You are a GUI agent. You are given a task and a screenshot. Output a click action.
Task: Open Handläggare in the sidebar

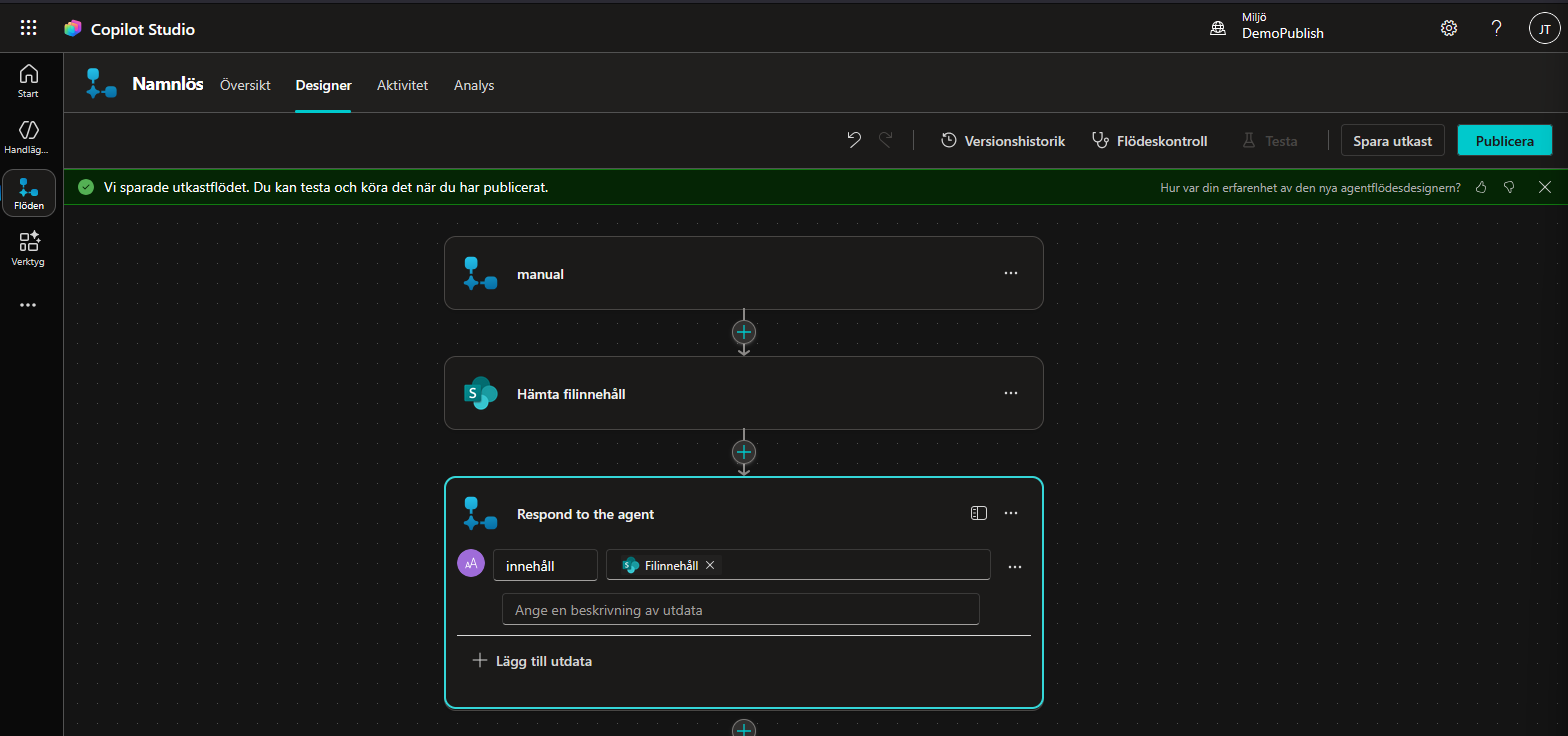[29, 137]
